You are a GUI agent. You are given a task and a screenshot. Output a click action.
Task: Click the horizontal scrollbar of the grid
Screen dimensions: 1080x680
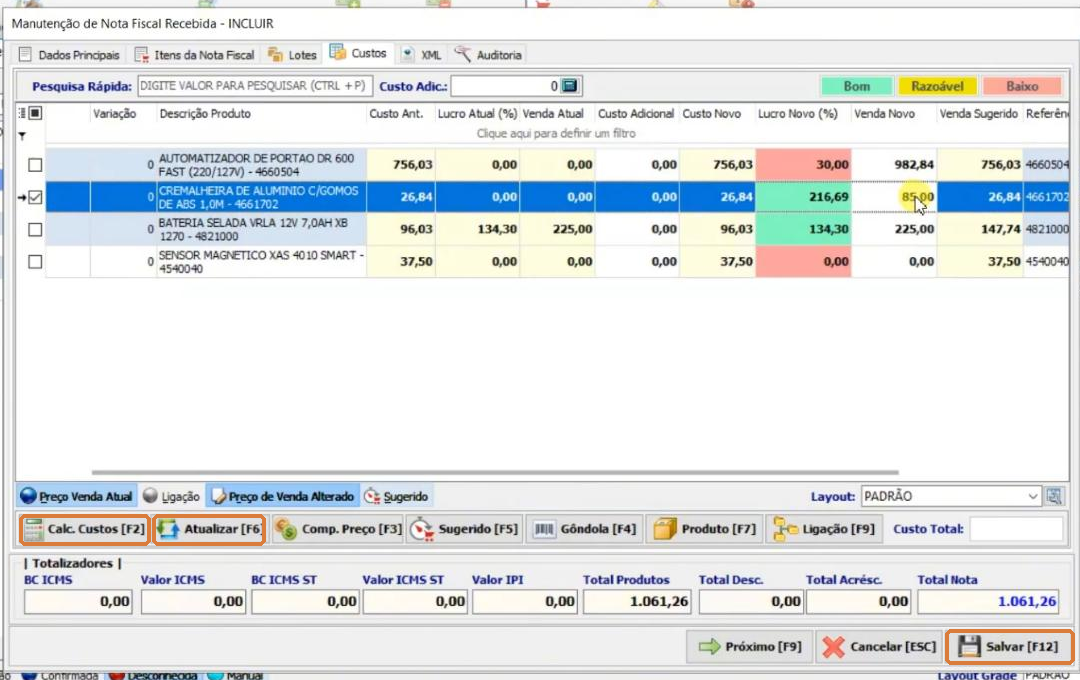point(495,473)
